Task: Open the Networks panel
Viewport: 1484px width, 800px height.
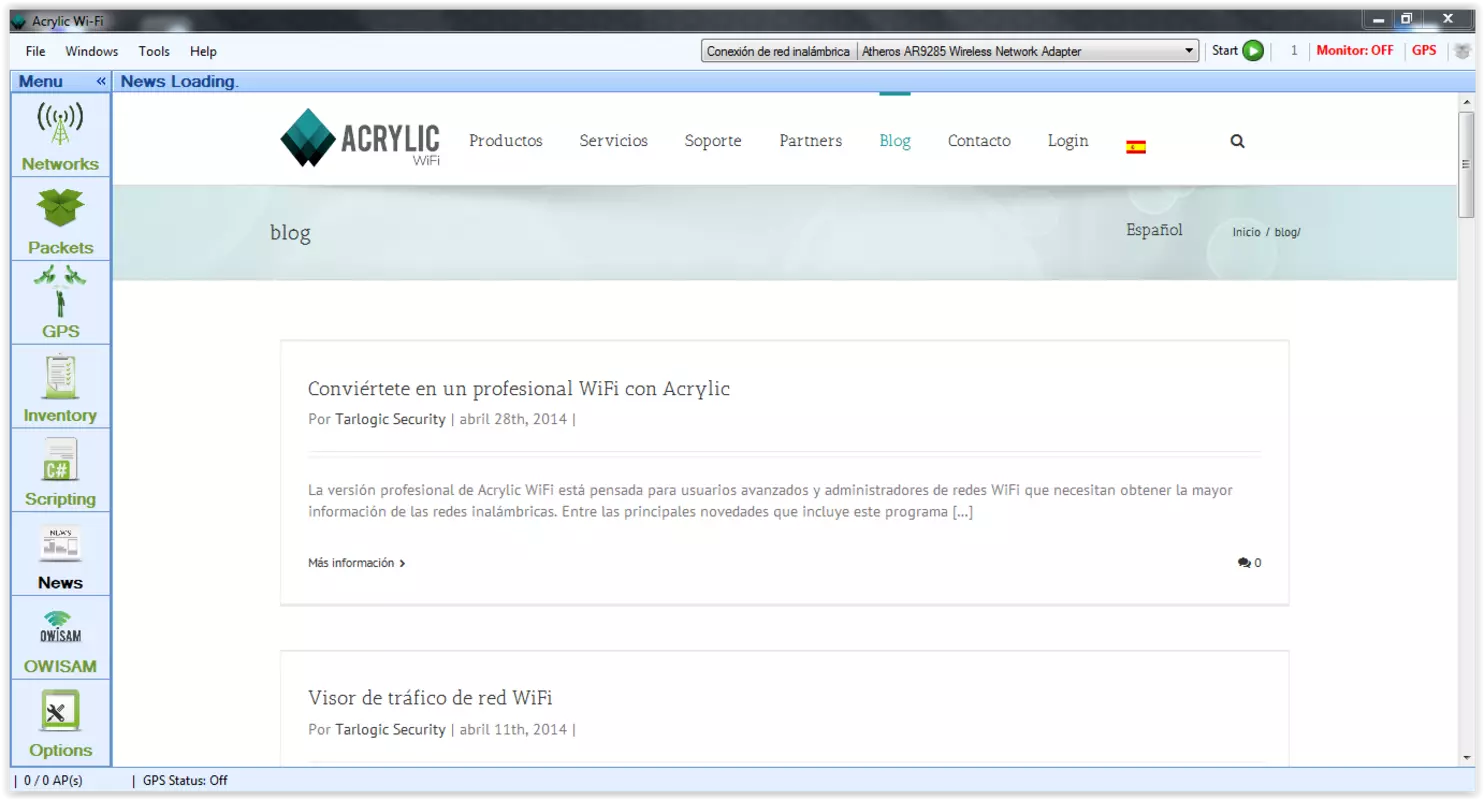Action: [x=60, y=136]
